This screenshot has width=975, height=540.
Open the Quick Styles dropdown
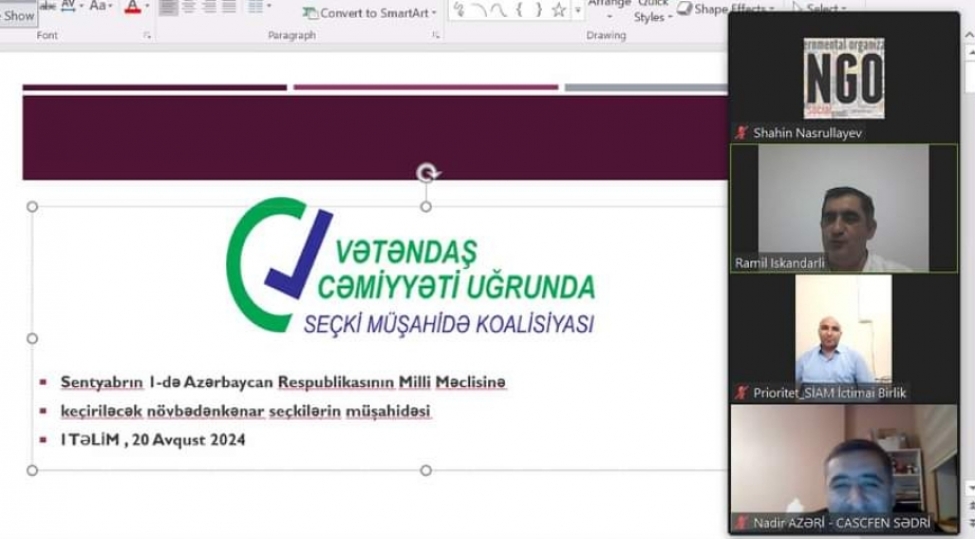click(x=652, y=12)
